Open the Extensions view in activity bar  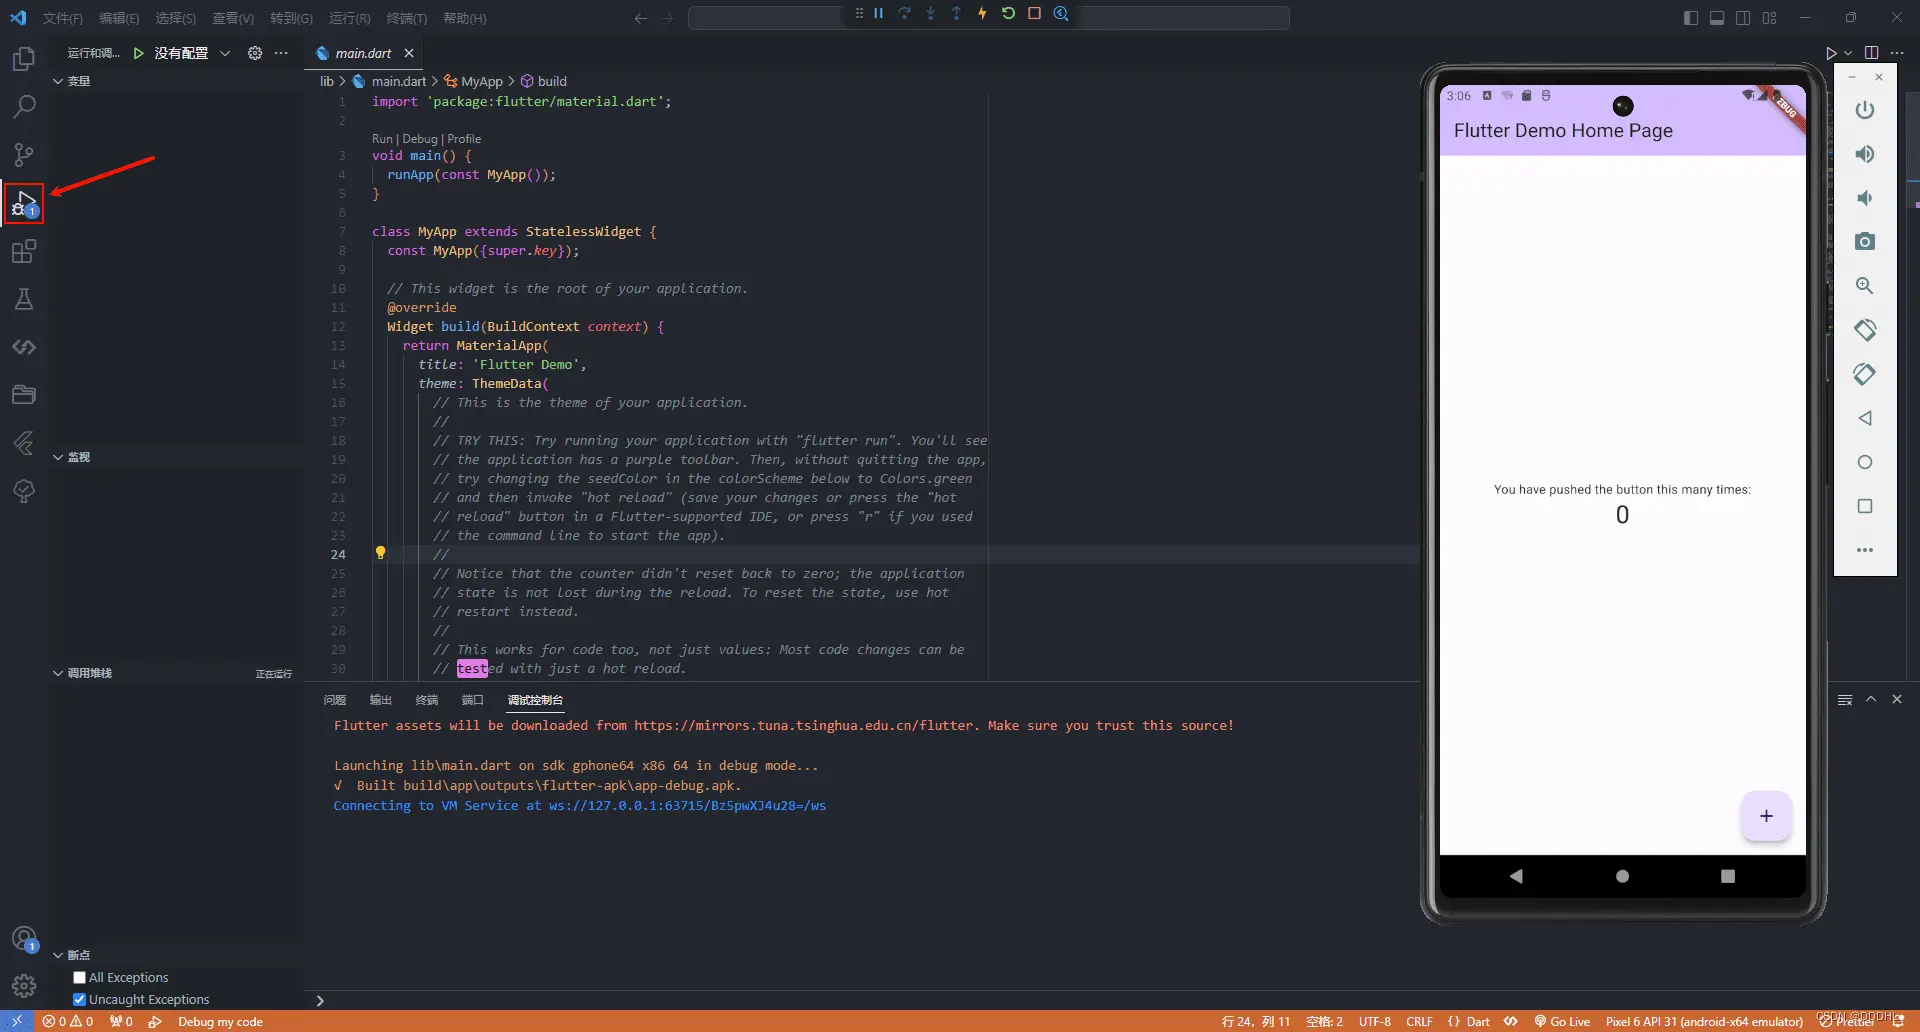(x=23, y=252)
